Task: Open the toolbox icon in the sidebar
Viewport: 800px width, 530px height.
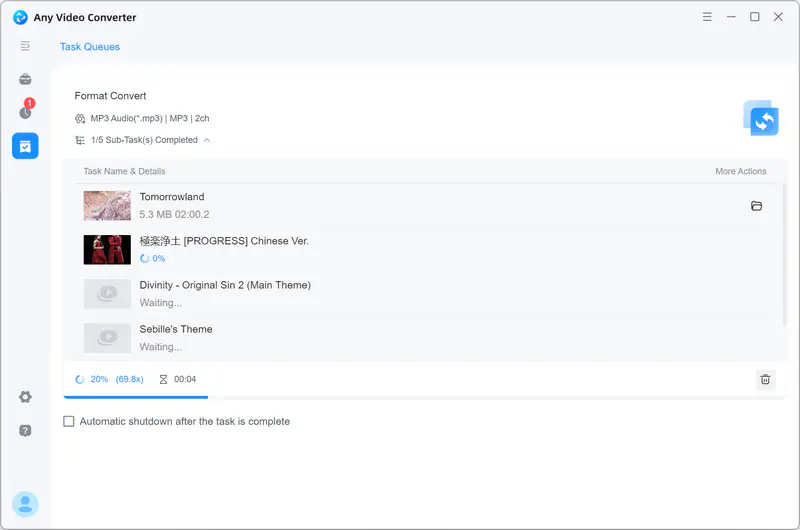Action: click(25, 79)
